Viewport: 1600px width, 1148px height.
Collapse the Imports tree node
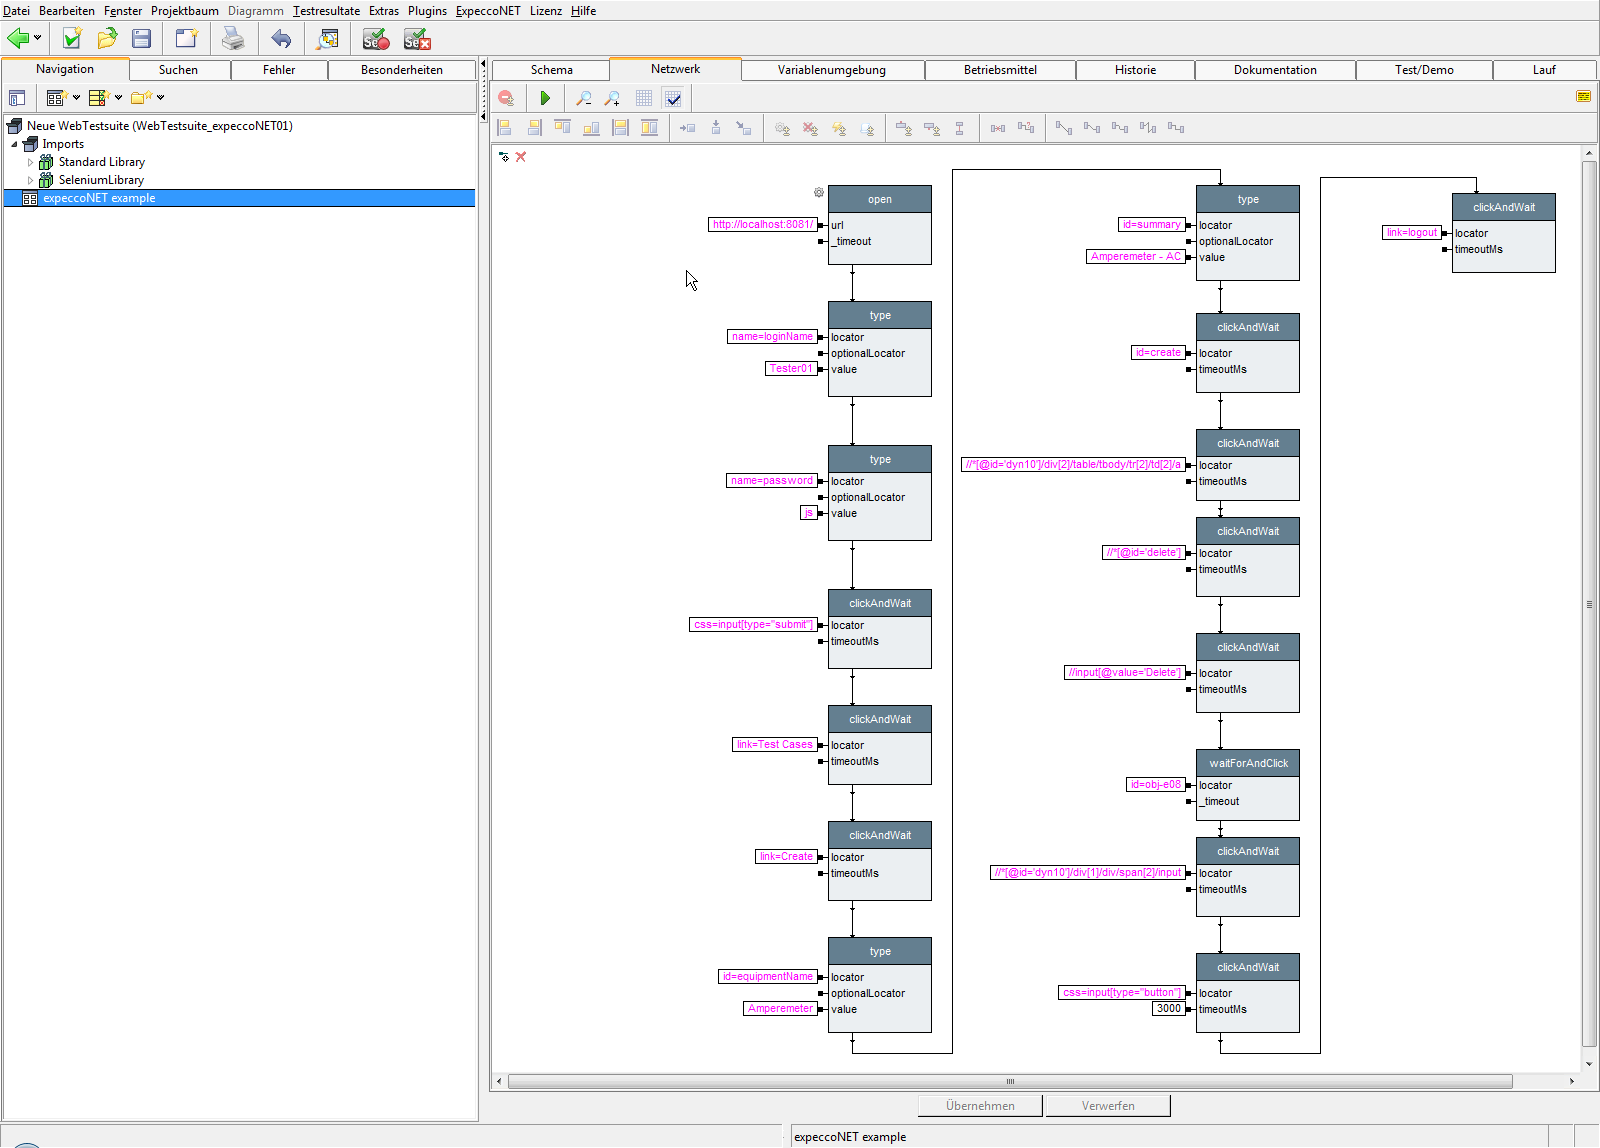[x=14, y=144]
